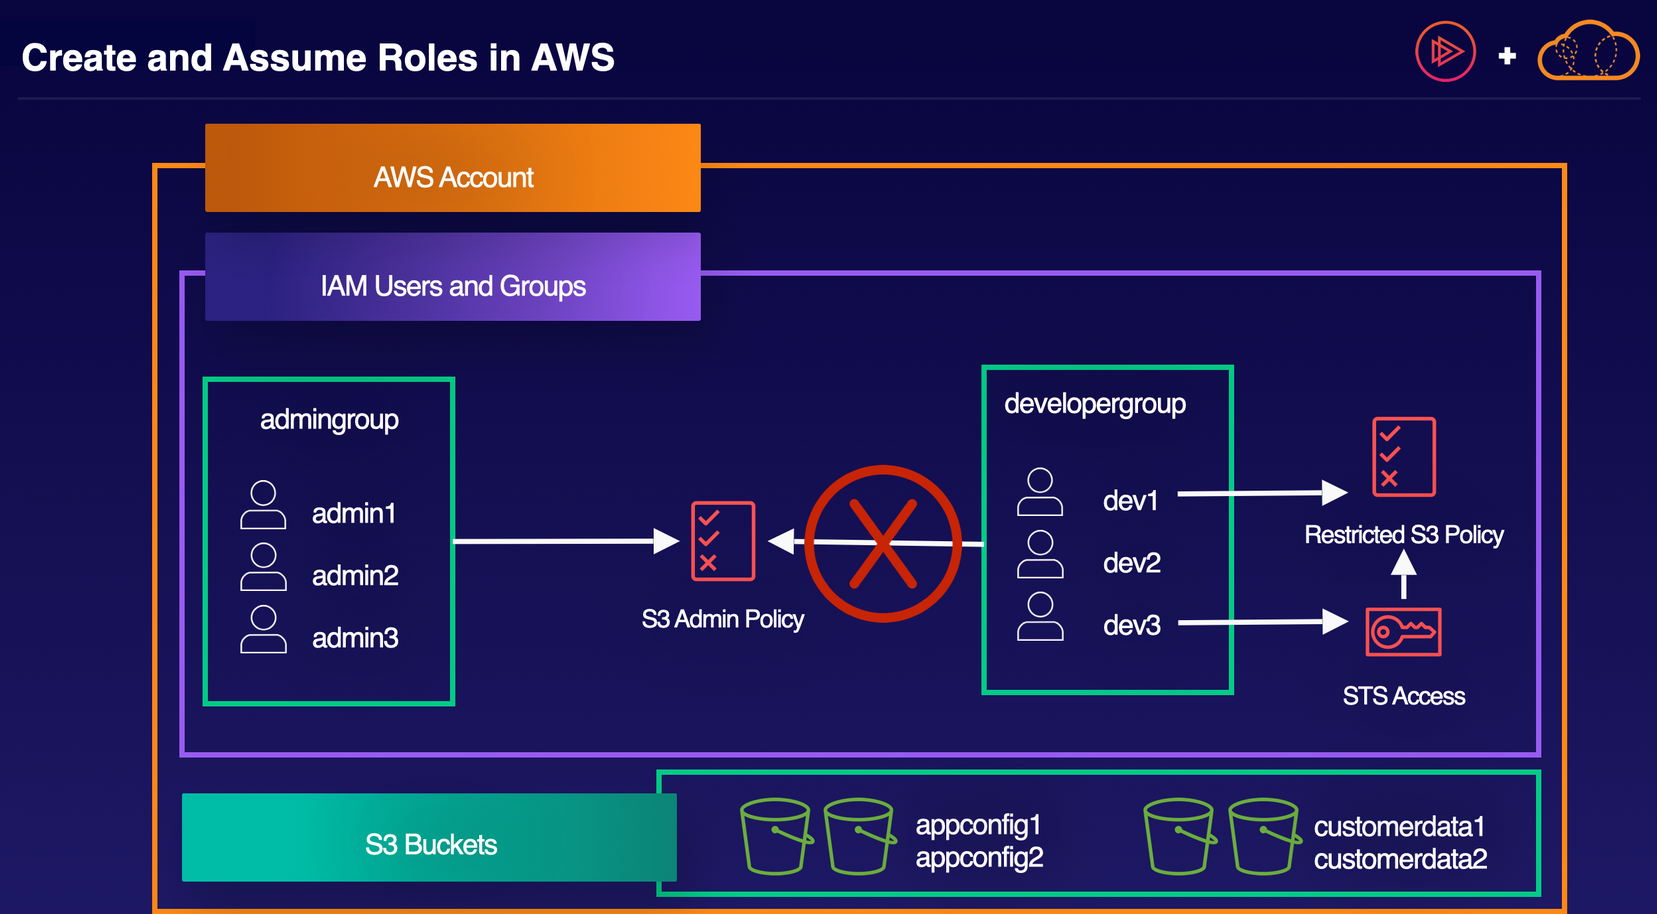Click the Pluralsight logo
Viewport: 1657px width, 914px height.
tap(1444, 52)
